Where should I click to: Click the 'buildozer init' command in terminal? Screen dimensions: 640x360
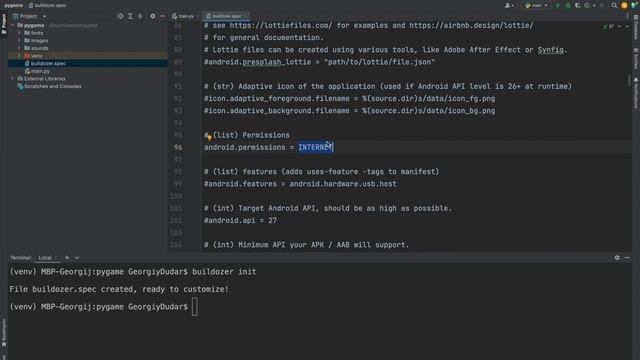coord(224,272)
